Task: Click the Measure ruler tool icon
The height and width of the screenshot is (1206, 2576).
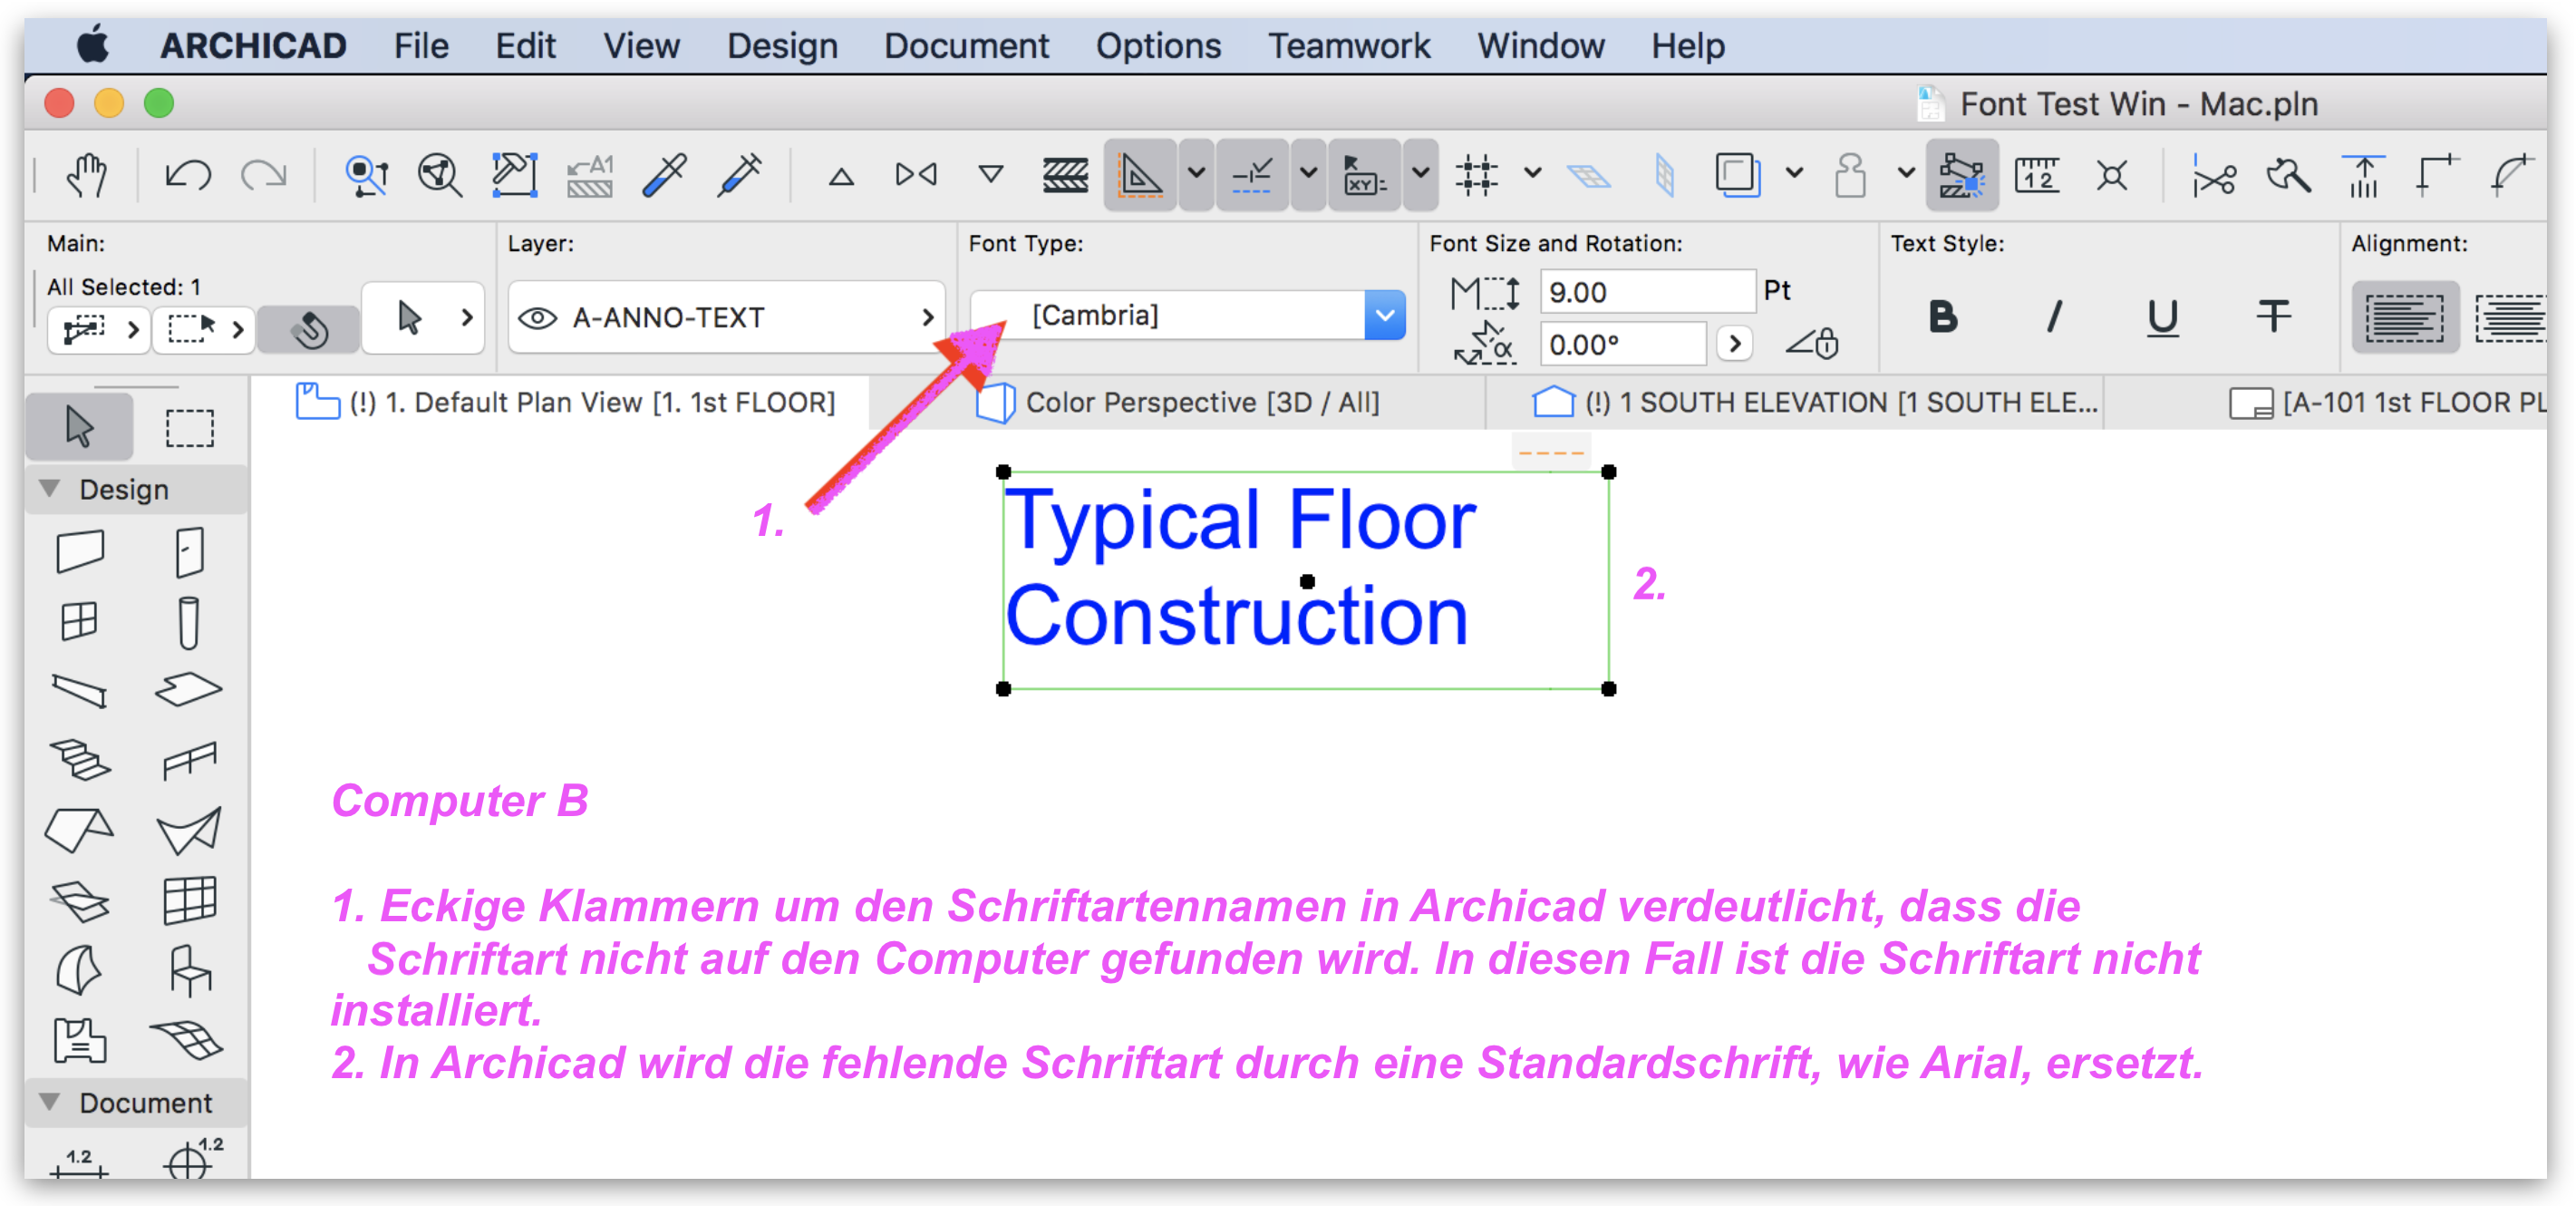Action: coord(2037,175)
